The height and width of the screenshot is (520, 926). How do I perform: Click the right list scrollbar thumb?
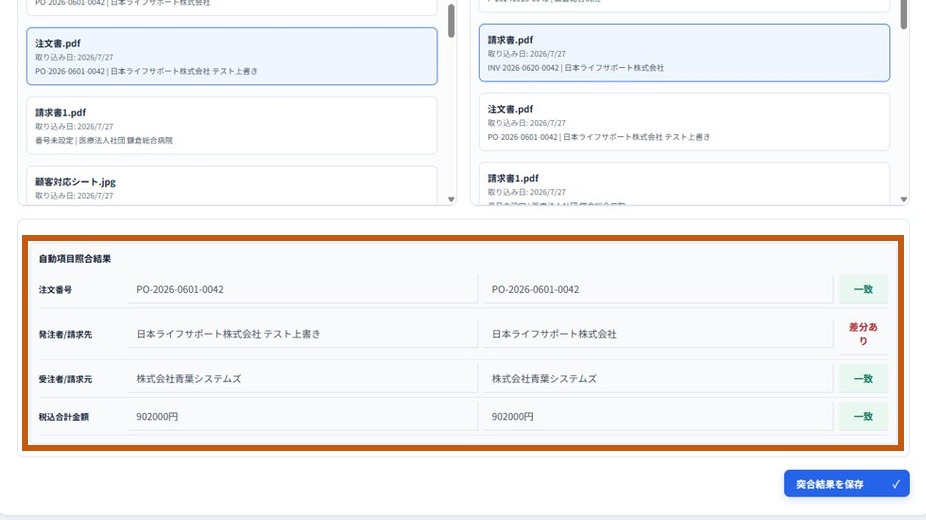pos(904,14)
